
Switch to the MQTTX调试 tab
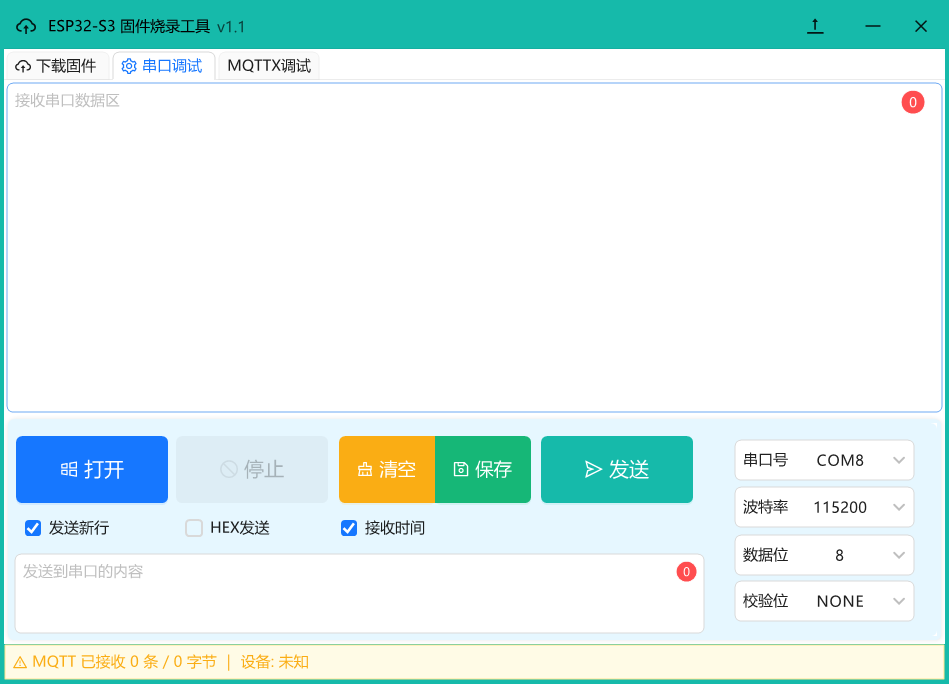pos(269,65)
